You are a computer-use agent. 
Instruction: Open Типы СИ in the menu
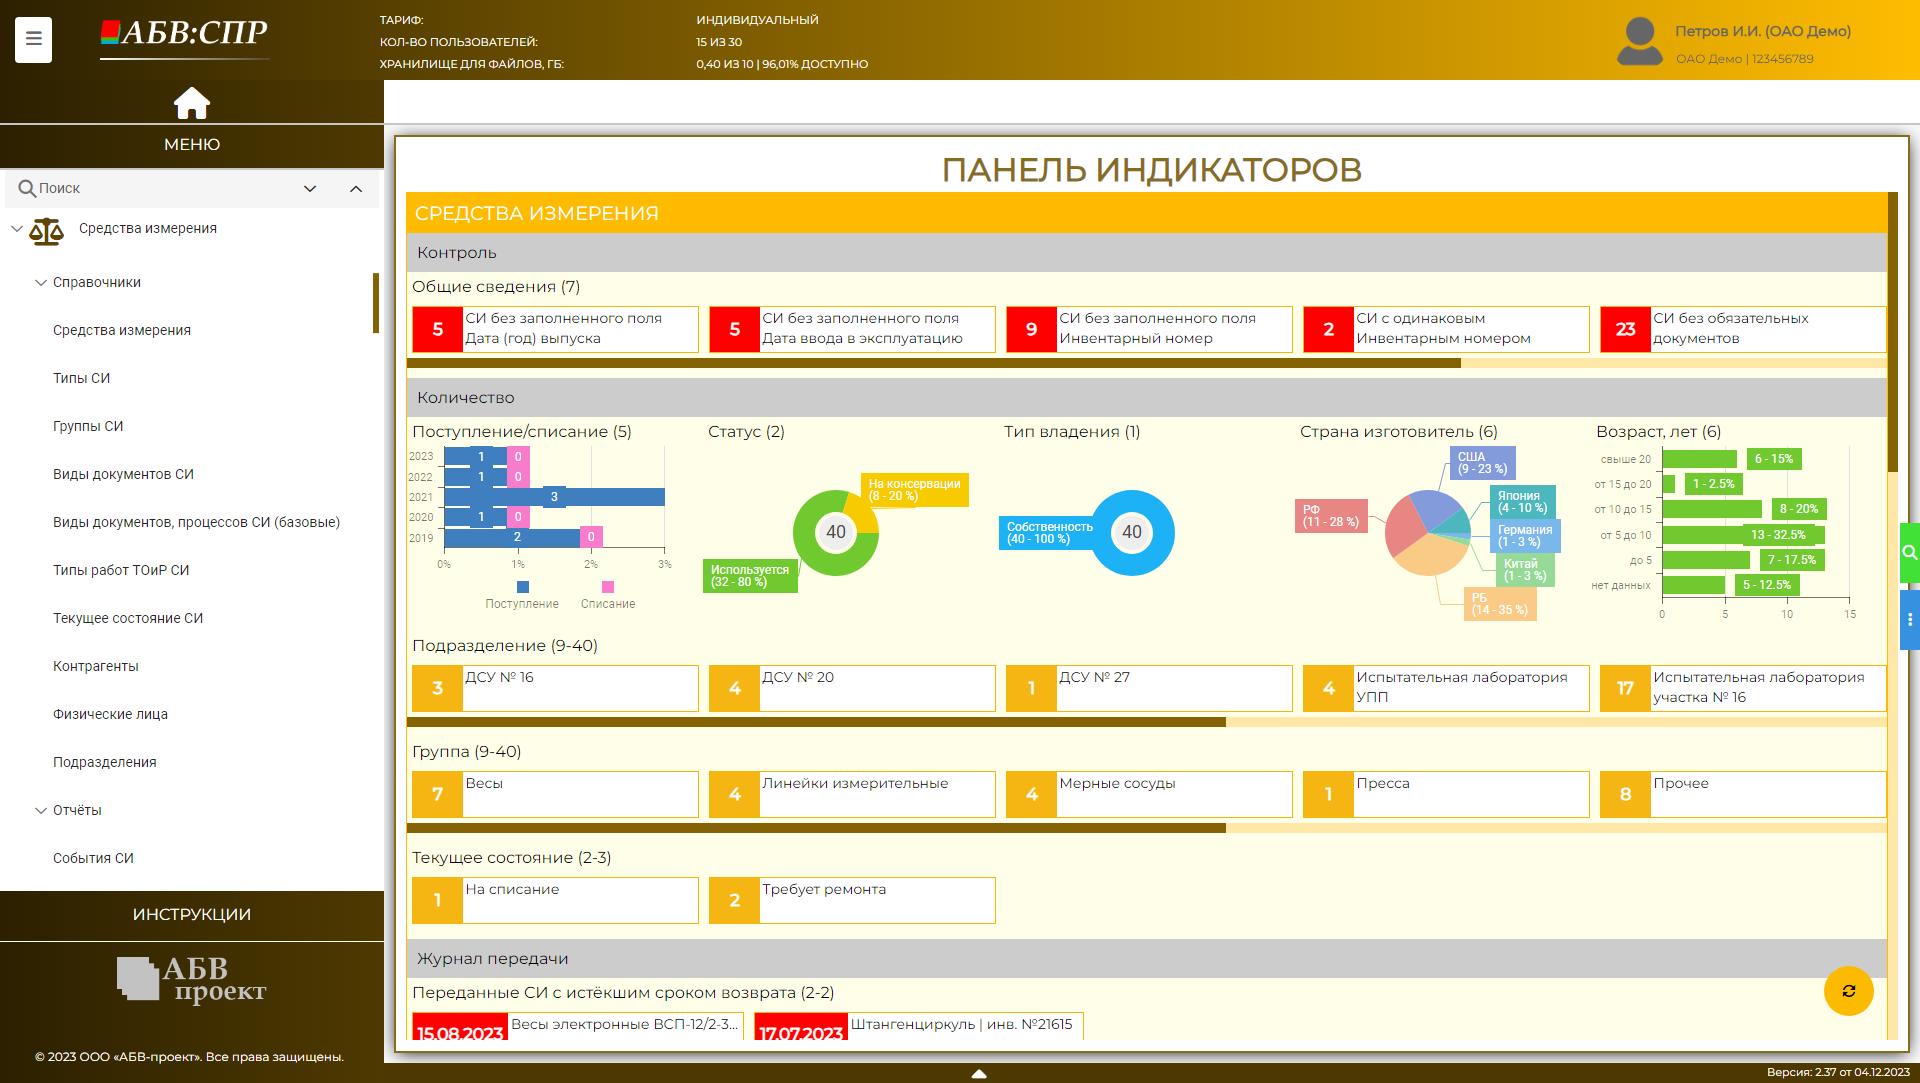(82, 378)
